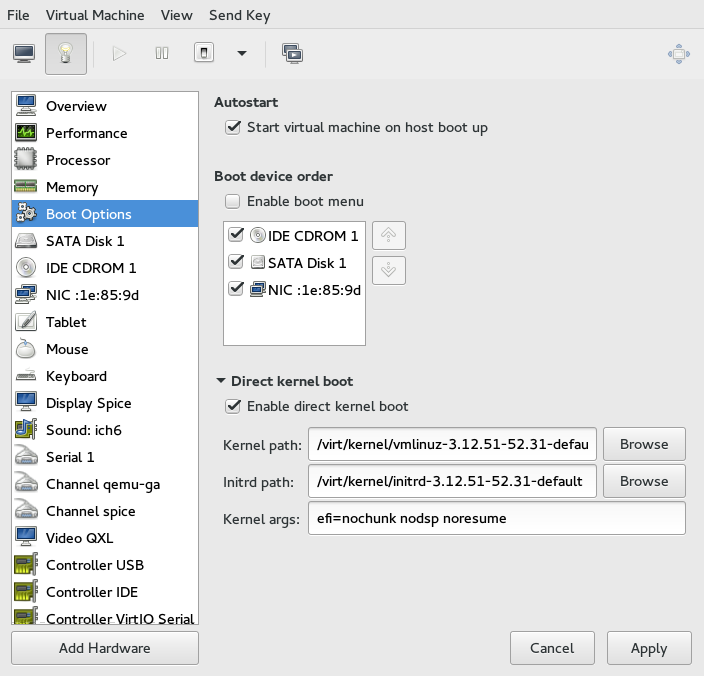Open the Virtual Machine menu

(x=95, y=15)
